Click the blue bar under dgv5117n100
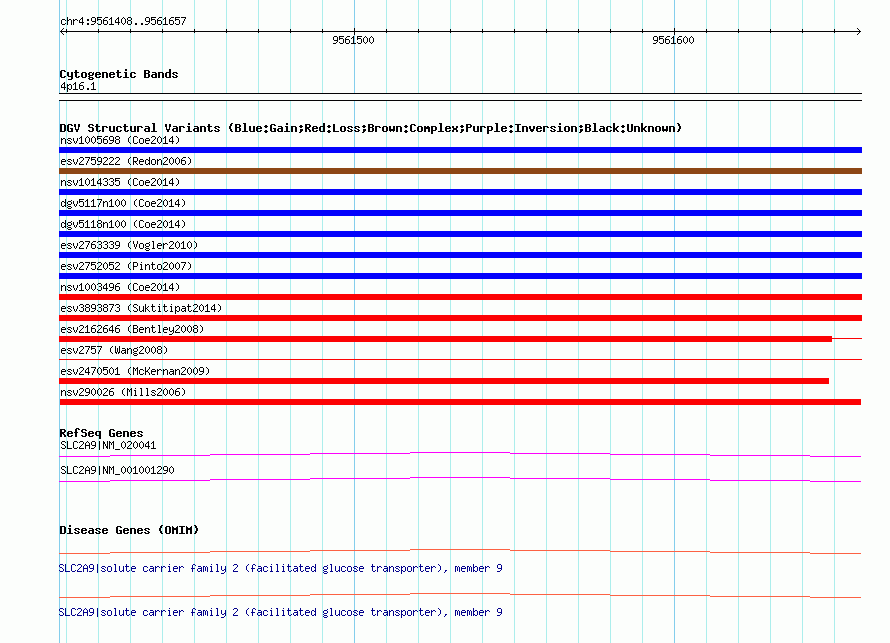 [460, 213]
